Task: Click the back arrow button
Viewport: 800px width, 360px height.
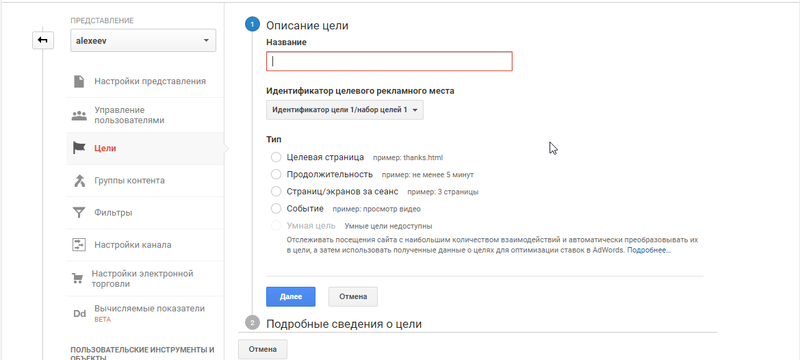Action: click(43, 40)
